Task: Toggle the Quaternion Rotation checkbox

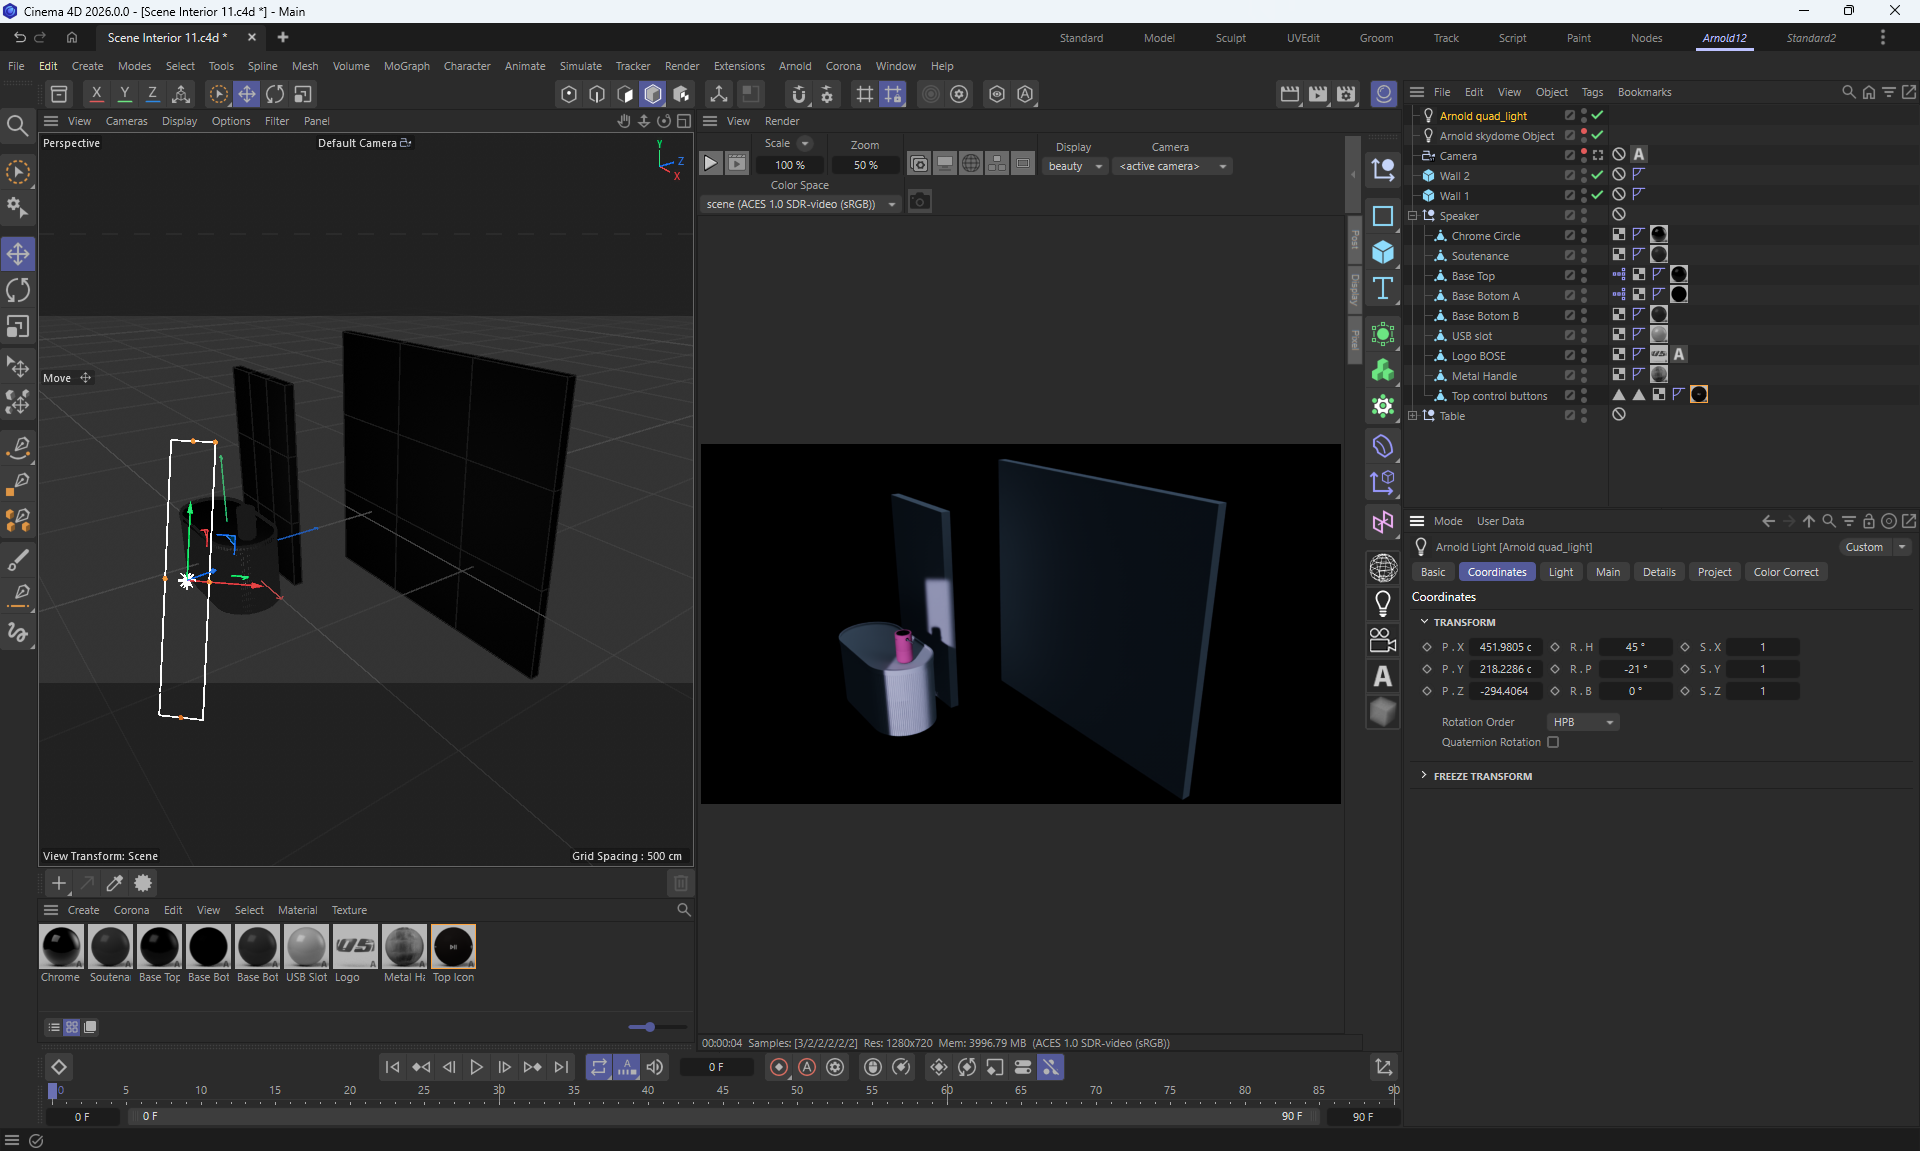Action: (1553, 742)
